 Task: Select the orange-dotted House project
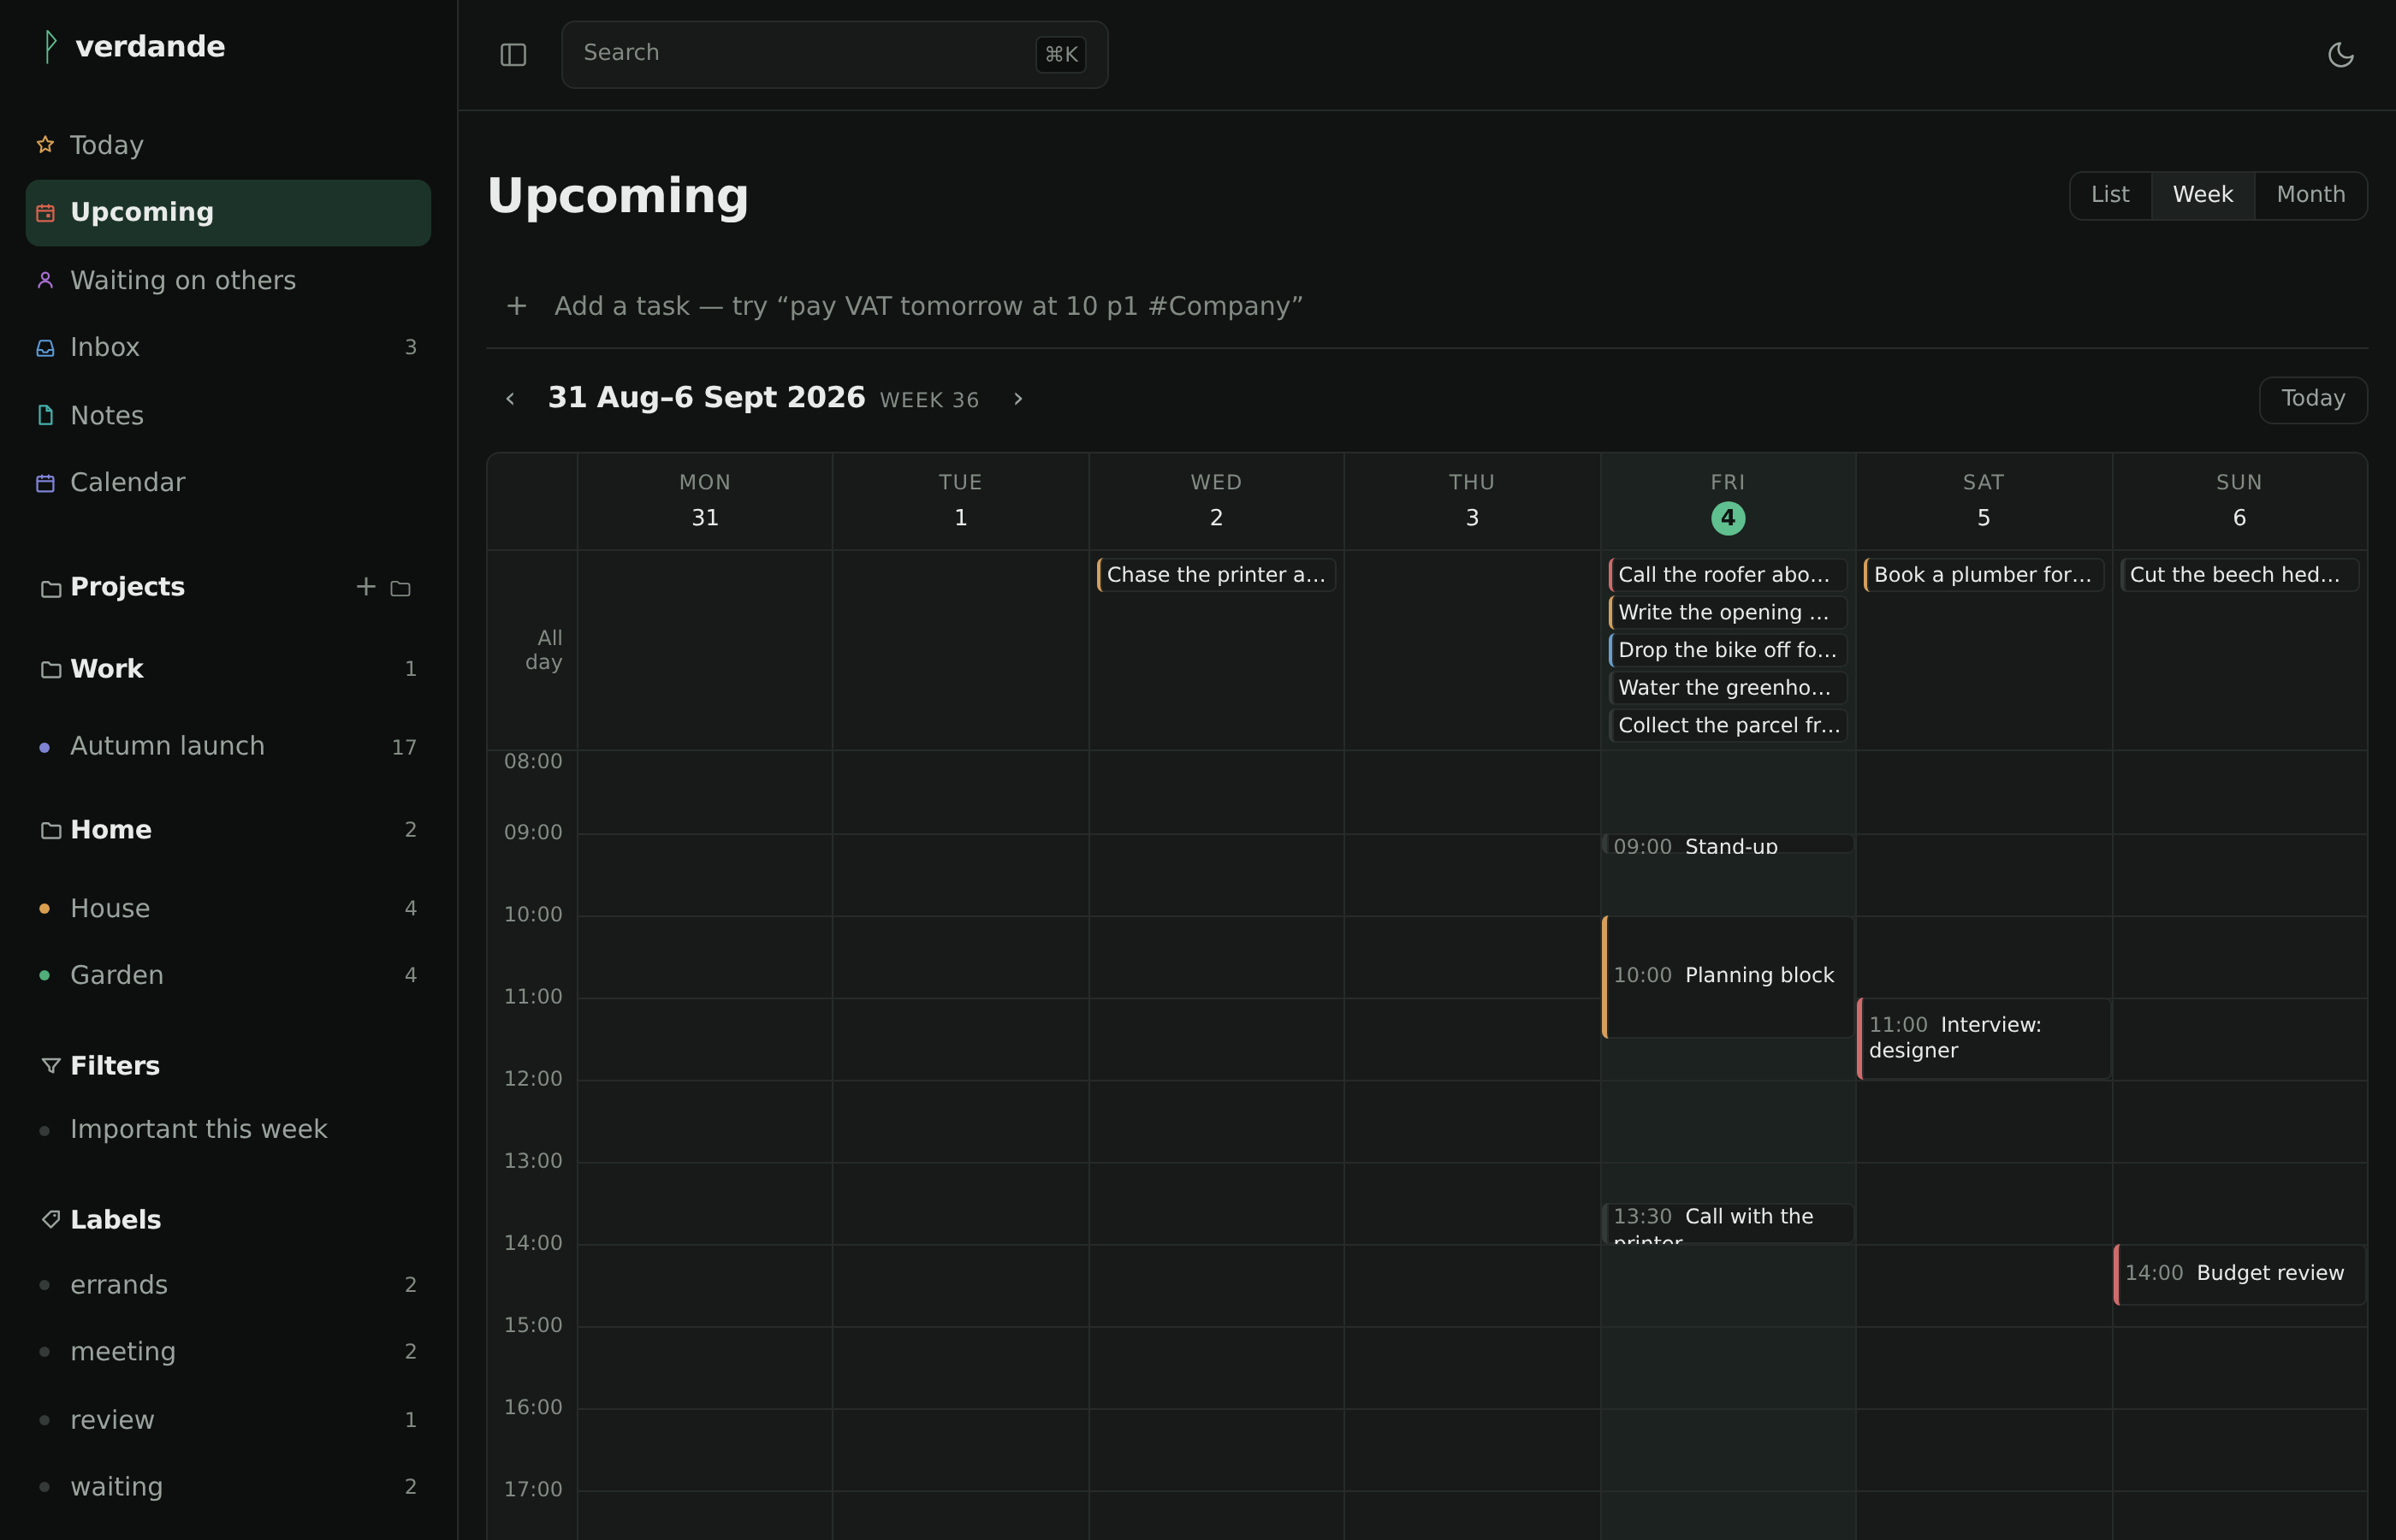[228, 909]
